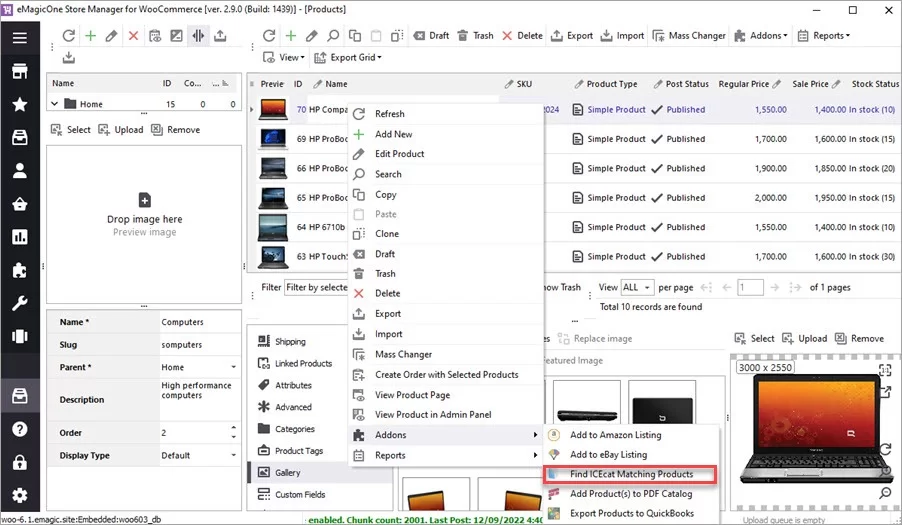Click the lock icon in sidebar
Image resolution: width=902 pixels, height=525 pixels.
[19, 462]
